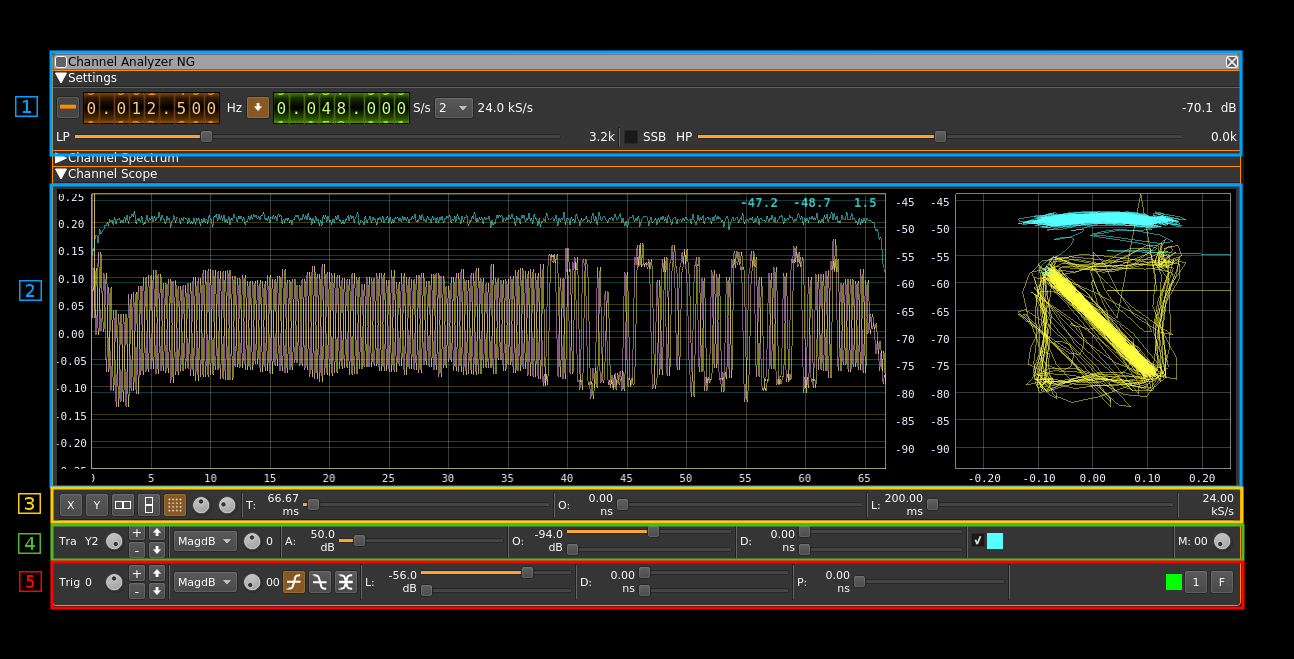The image size is (1294, 659).
Task: Toggle the SSB checkbox
Action: (x=631, y=137)
